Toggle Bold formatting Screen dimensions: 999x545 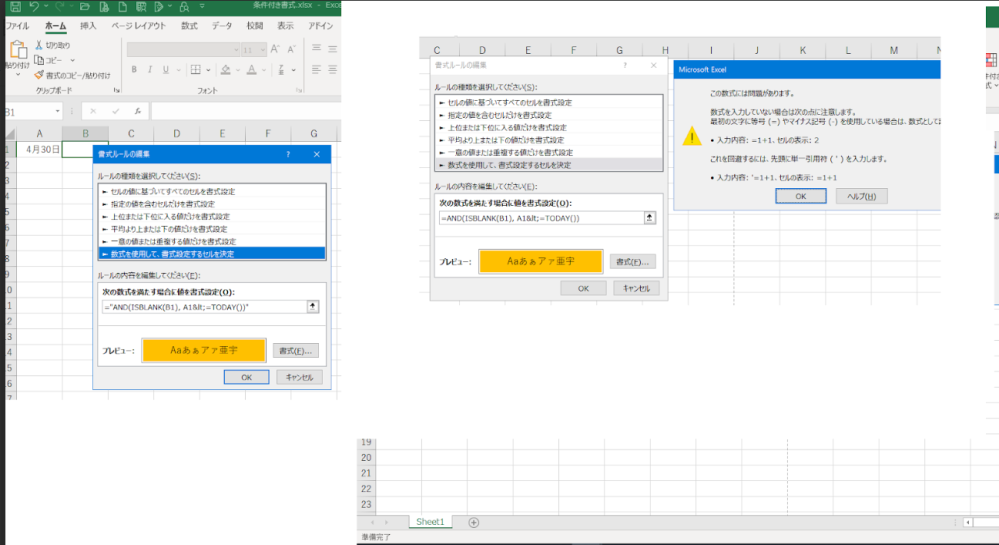point(133,70)
